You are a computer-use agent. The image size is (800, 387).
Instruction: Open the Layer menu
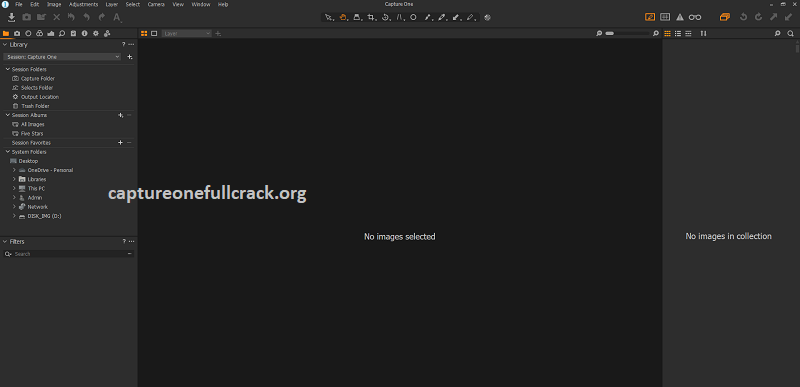point(112,4)
